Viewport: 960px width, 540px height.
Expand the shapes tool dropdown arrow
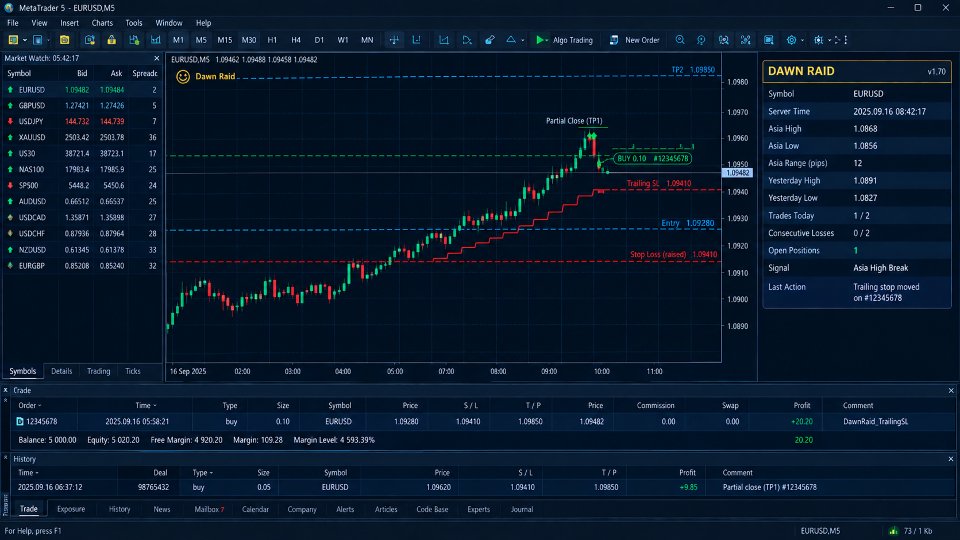(x=522, y=40)
